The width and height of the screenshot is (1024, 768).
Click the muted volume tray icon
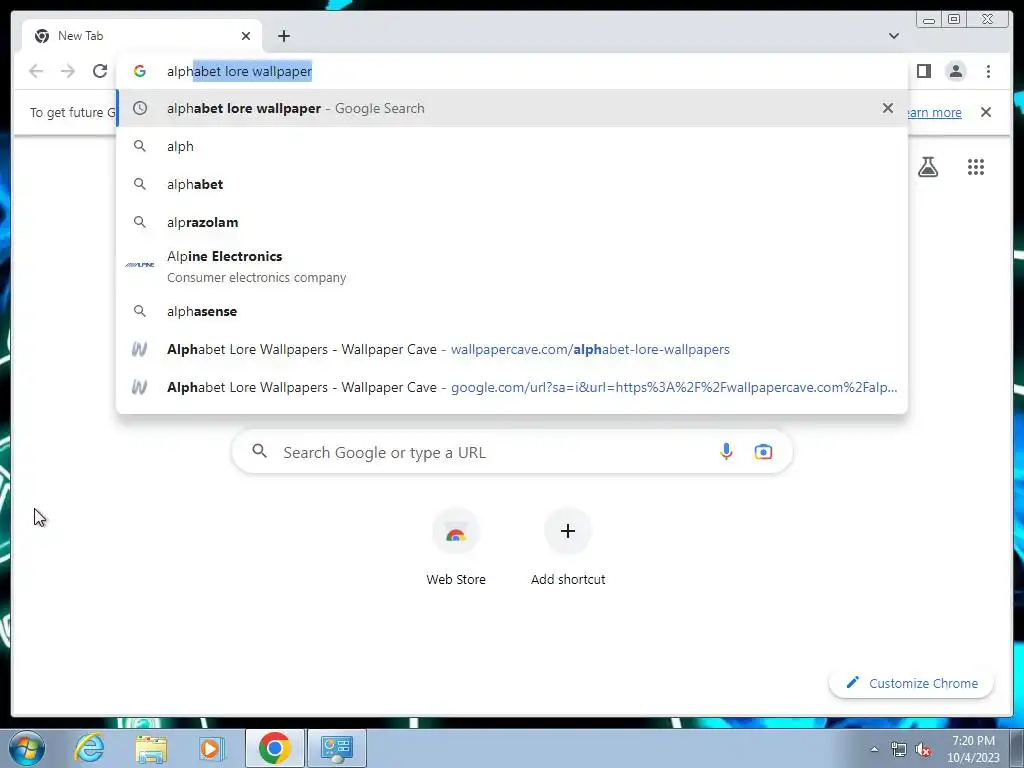point(923,750)
